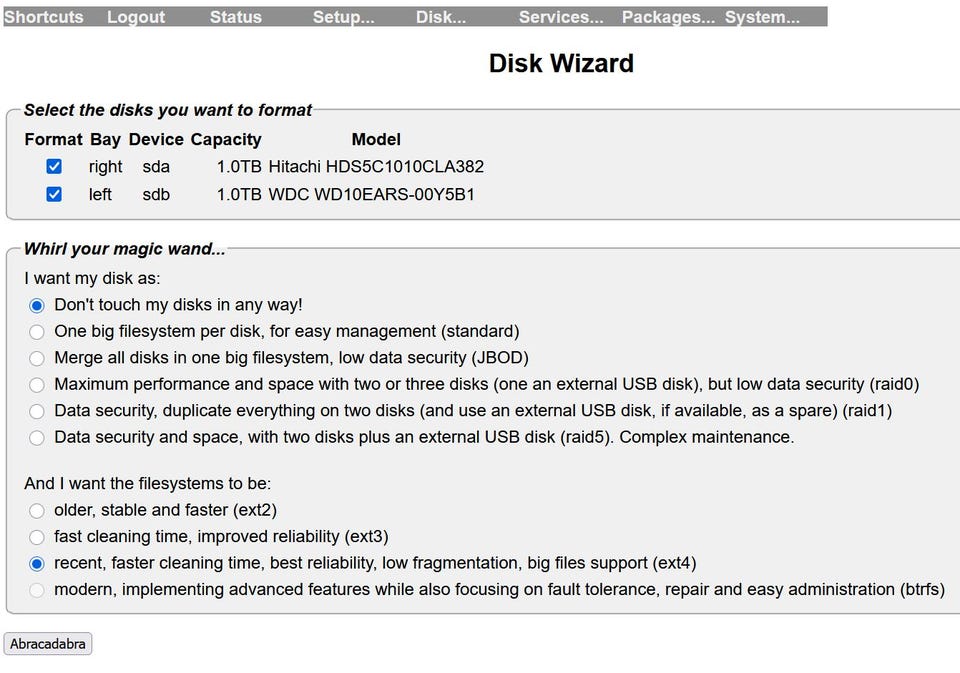Click the Logout menu item
The width and height of the screenshot is (960, 673).
tap(136, 17)
